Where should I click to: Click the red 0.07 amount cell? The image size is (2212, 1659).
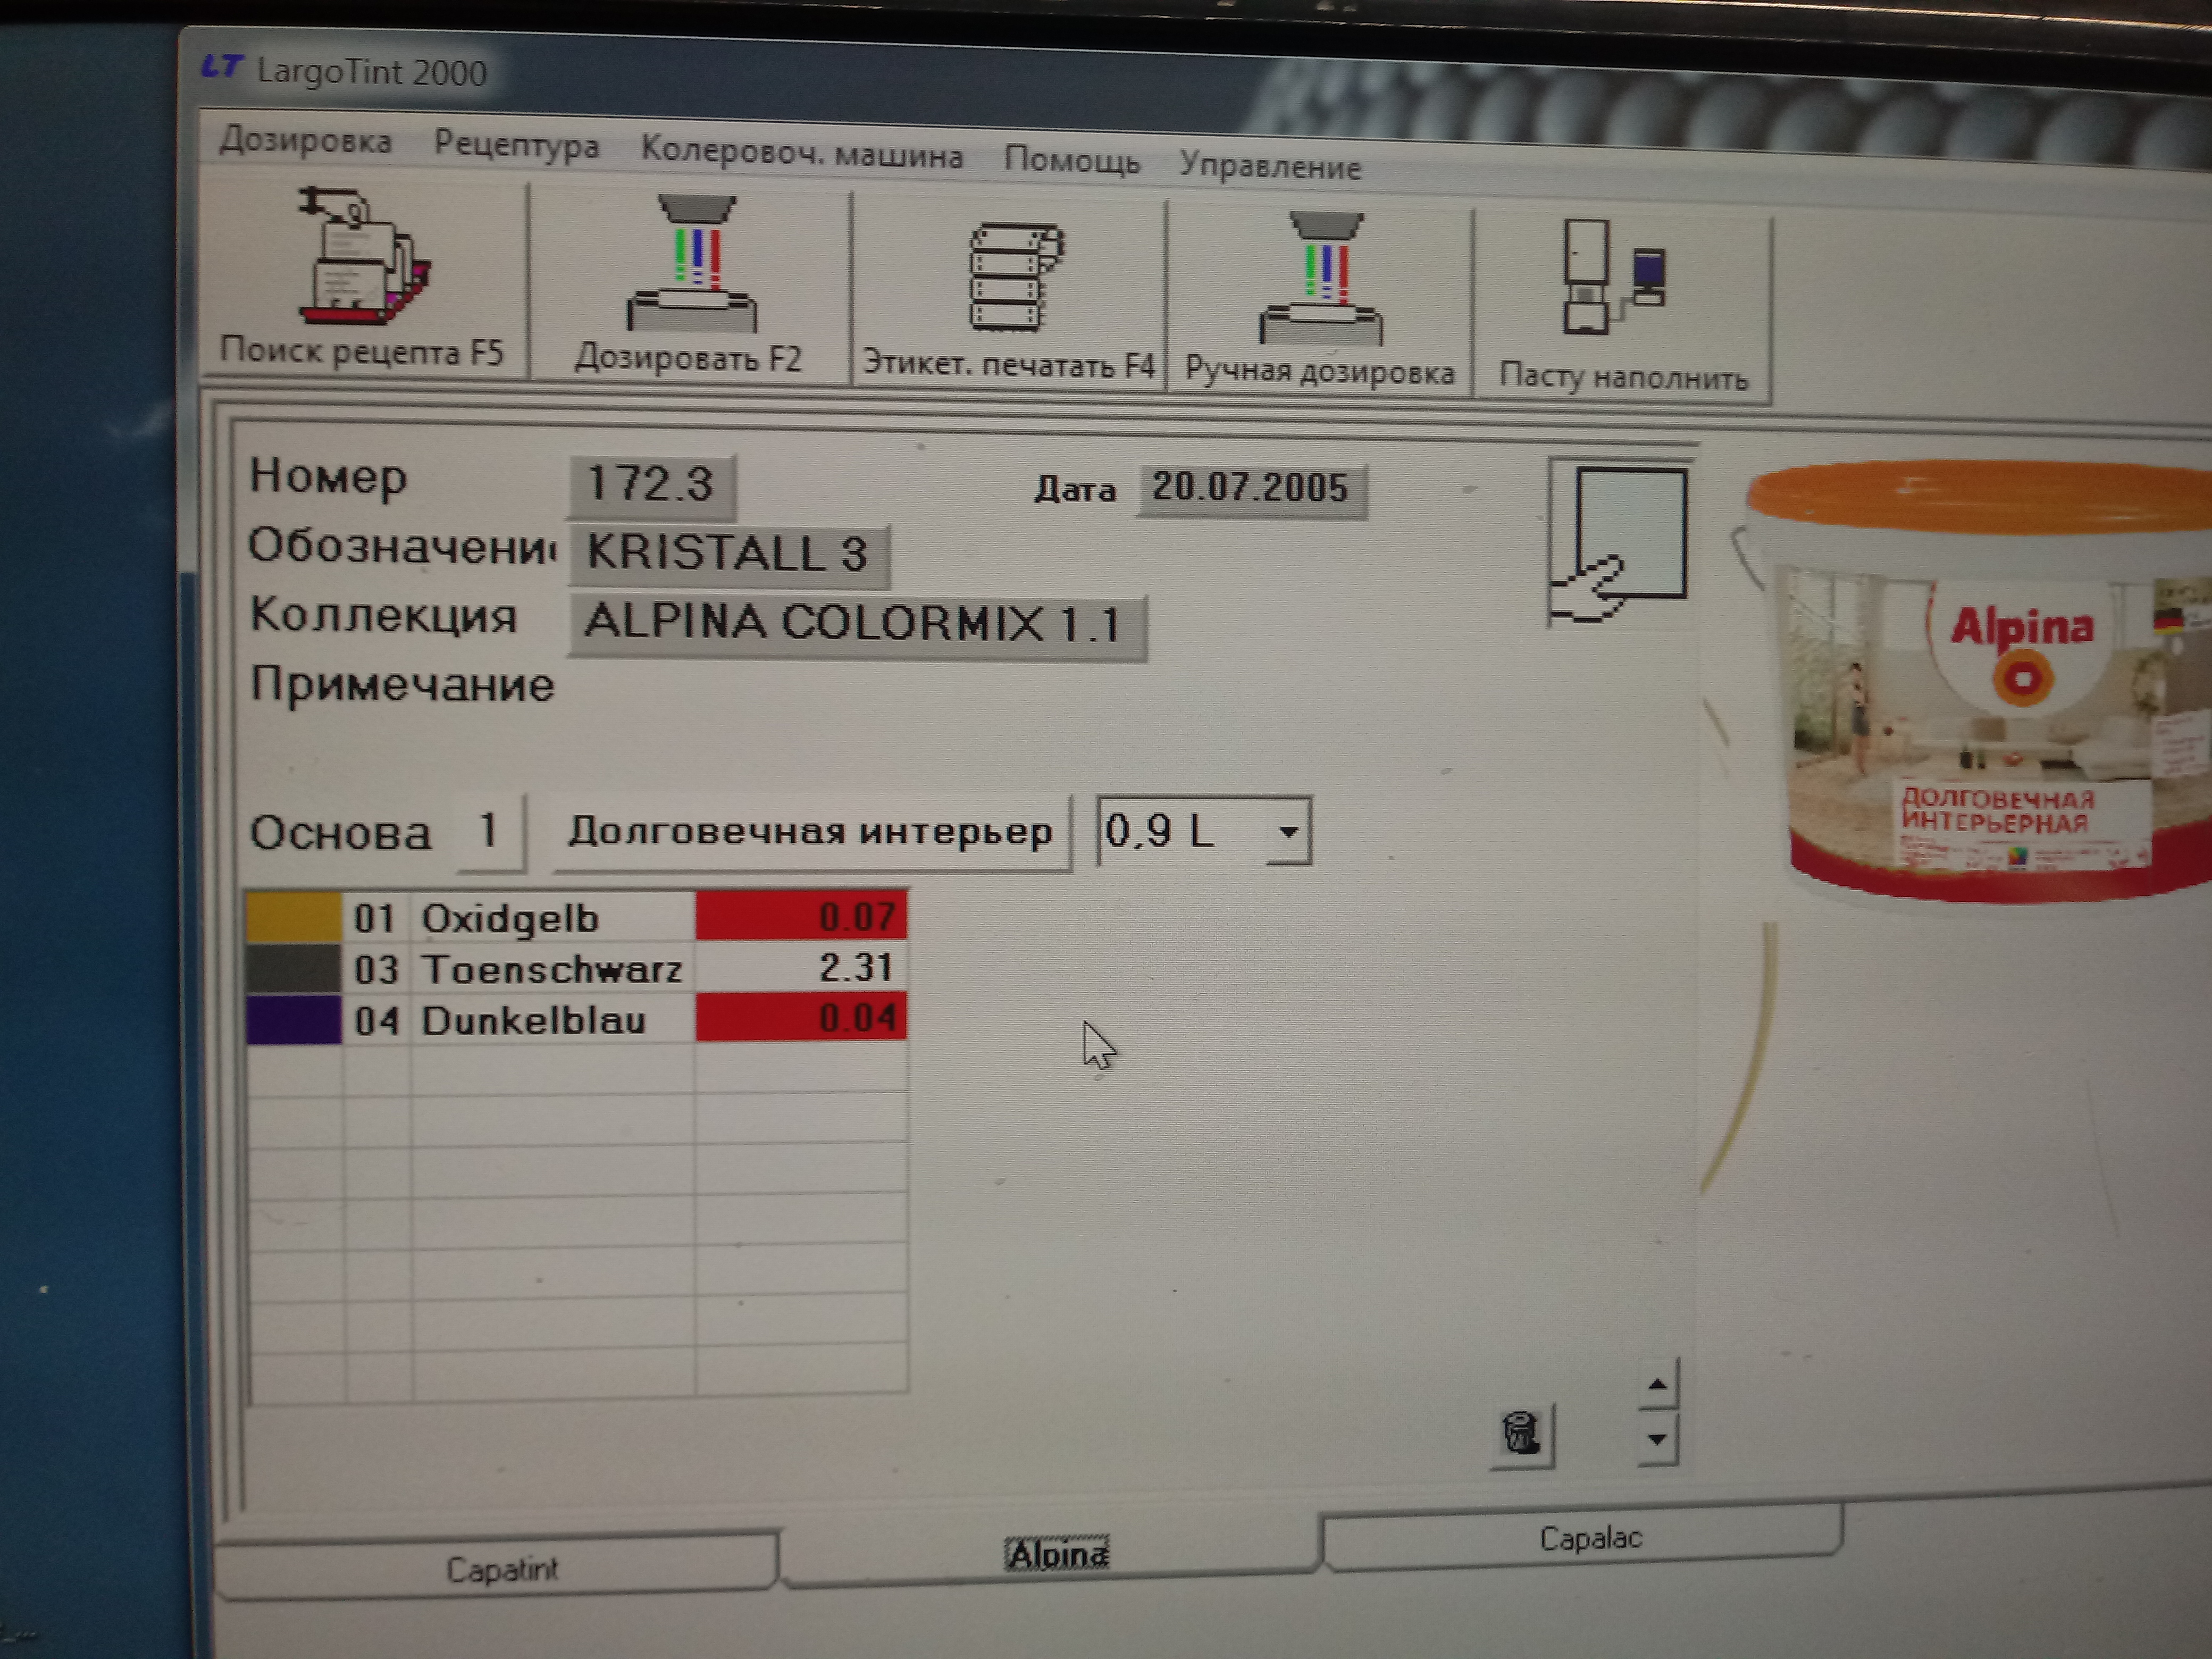tap(801, 915)
